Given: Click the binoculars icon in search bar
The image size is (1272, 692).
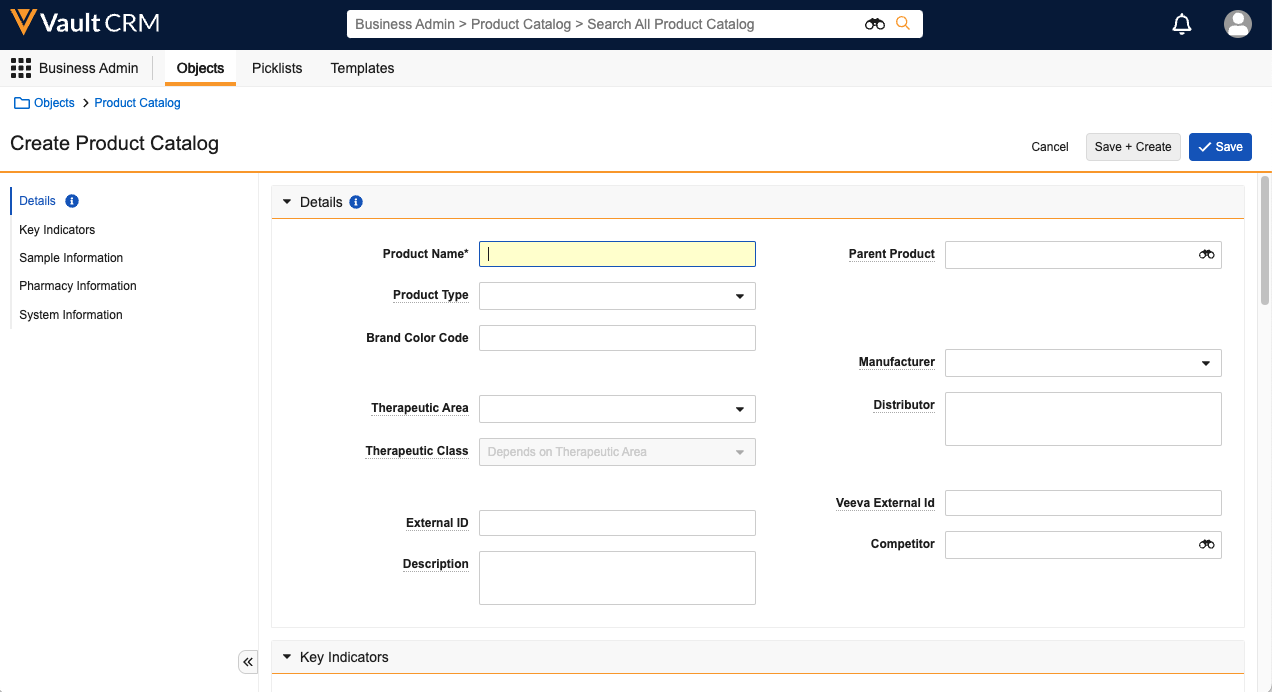Looking at the screenshot, I should point(875,24).
